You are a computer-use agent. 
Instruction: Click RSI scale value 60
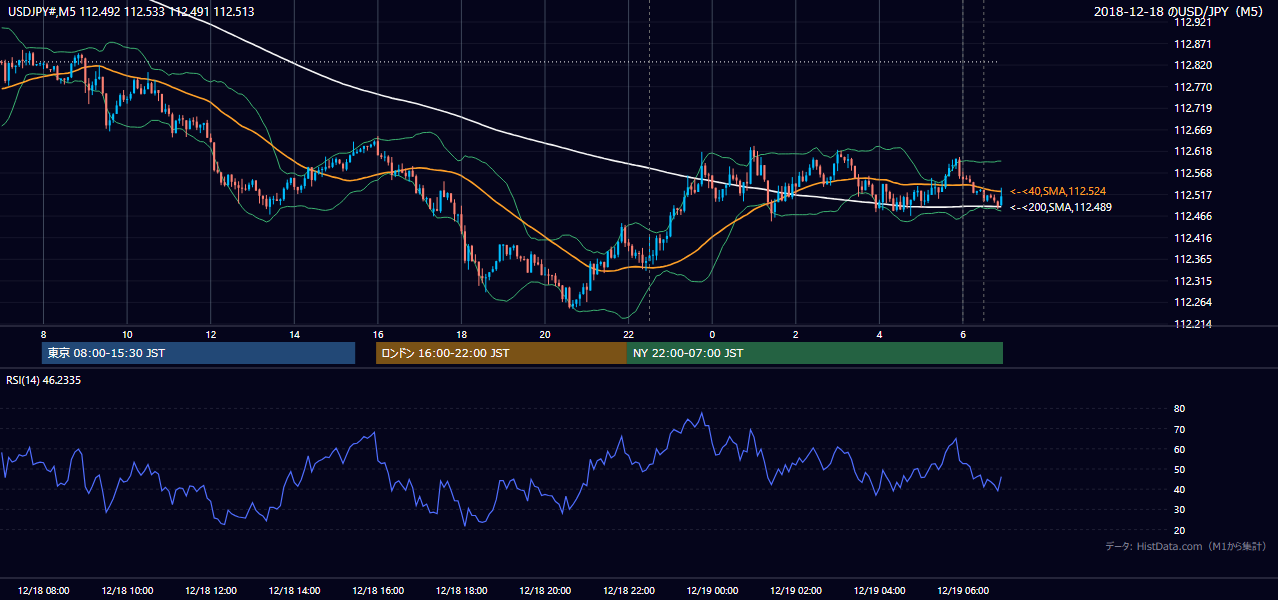pos(1179,449)
